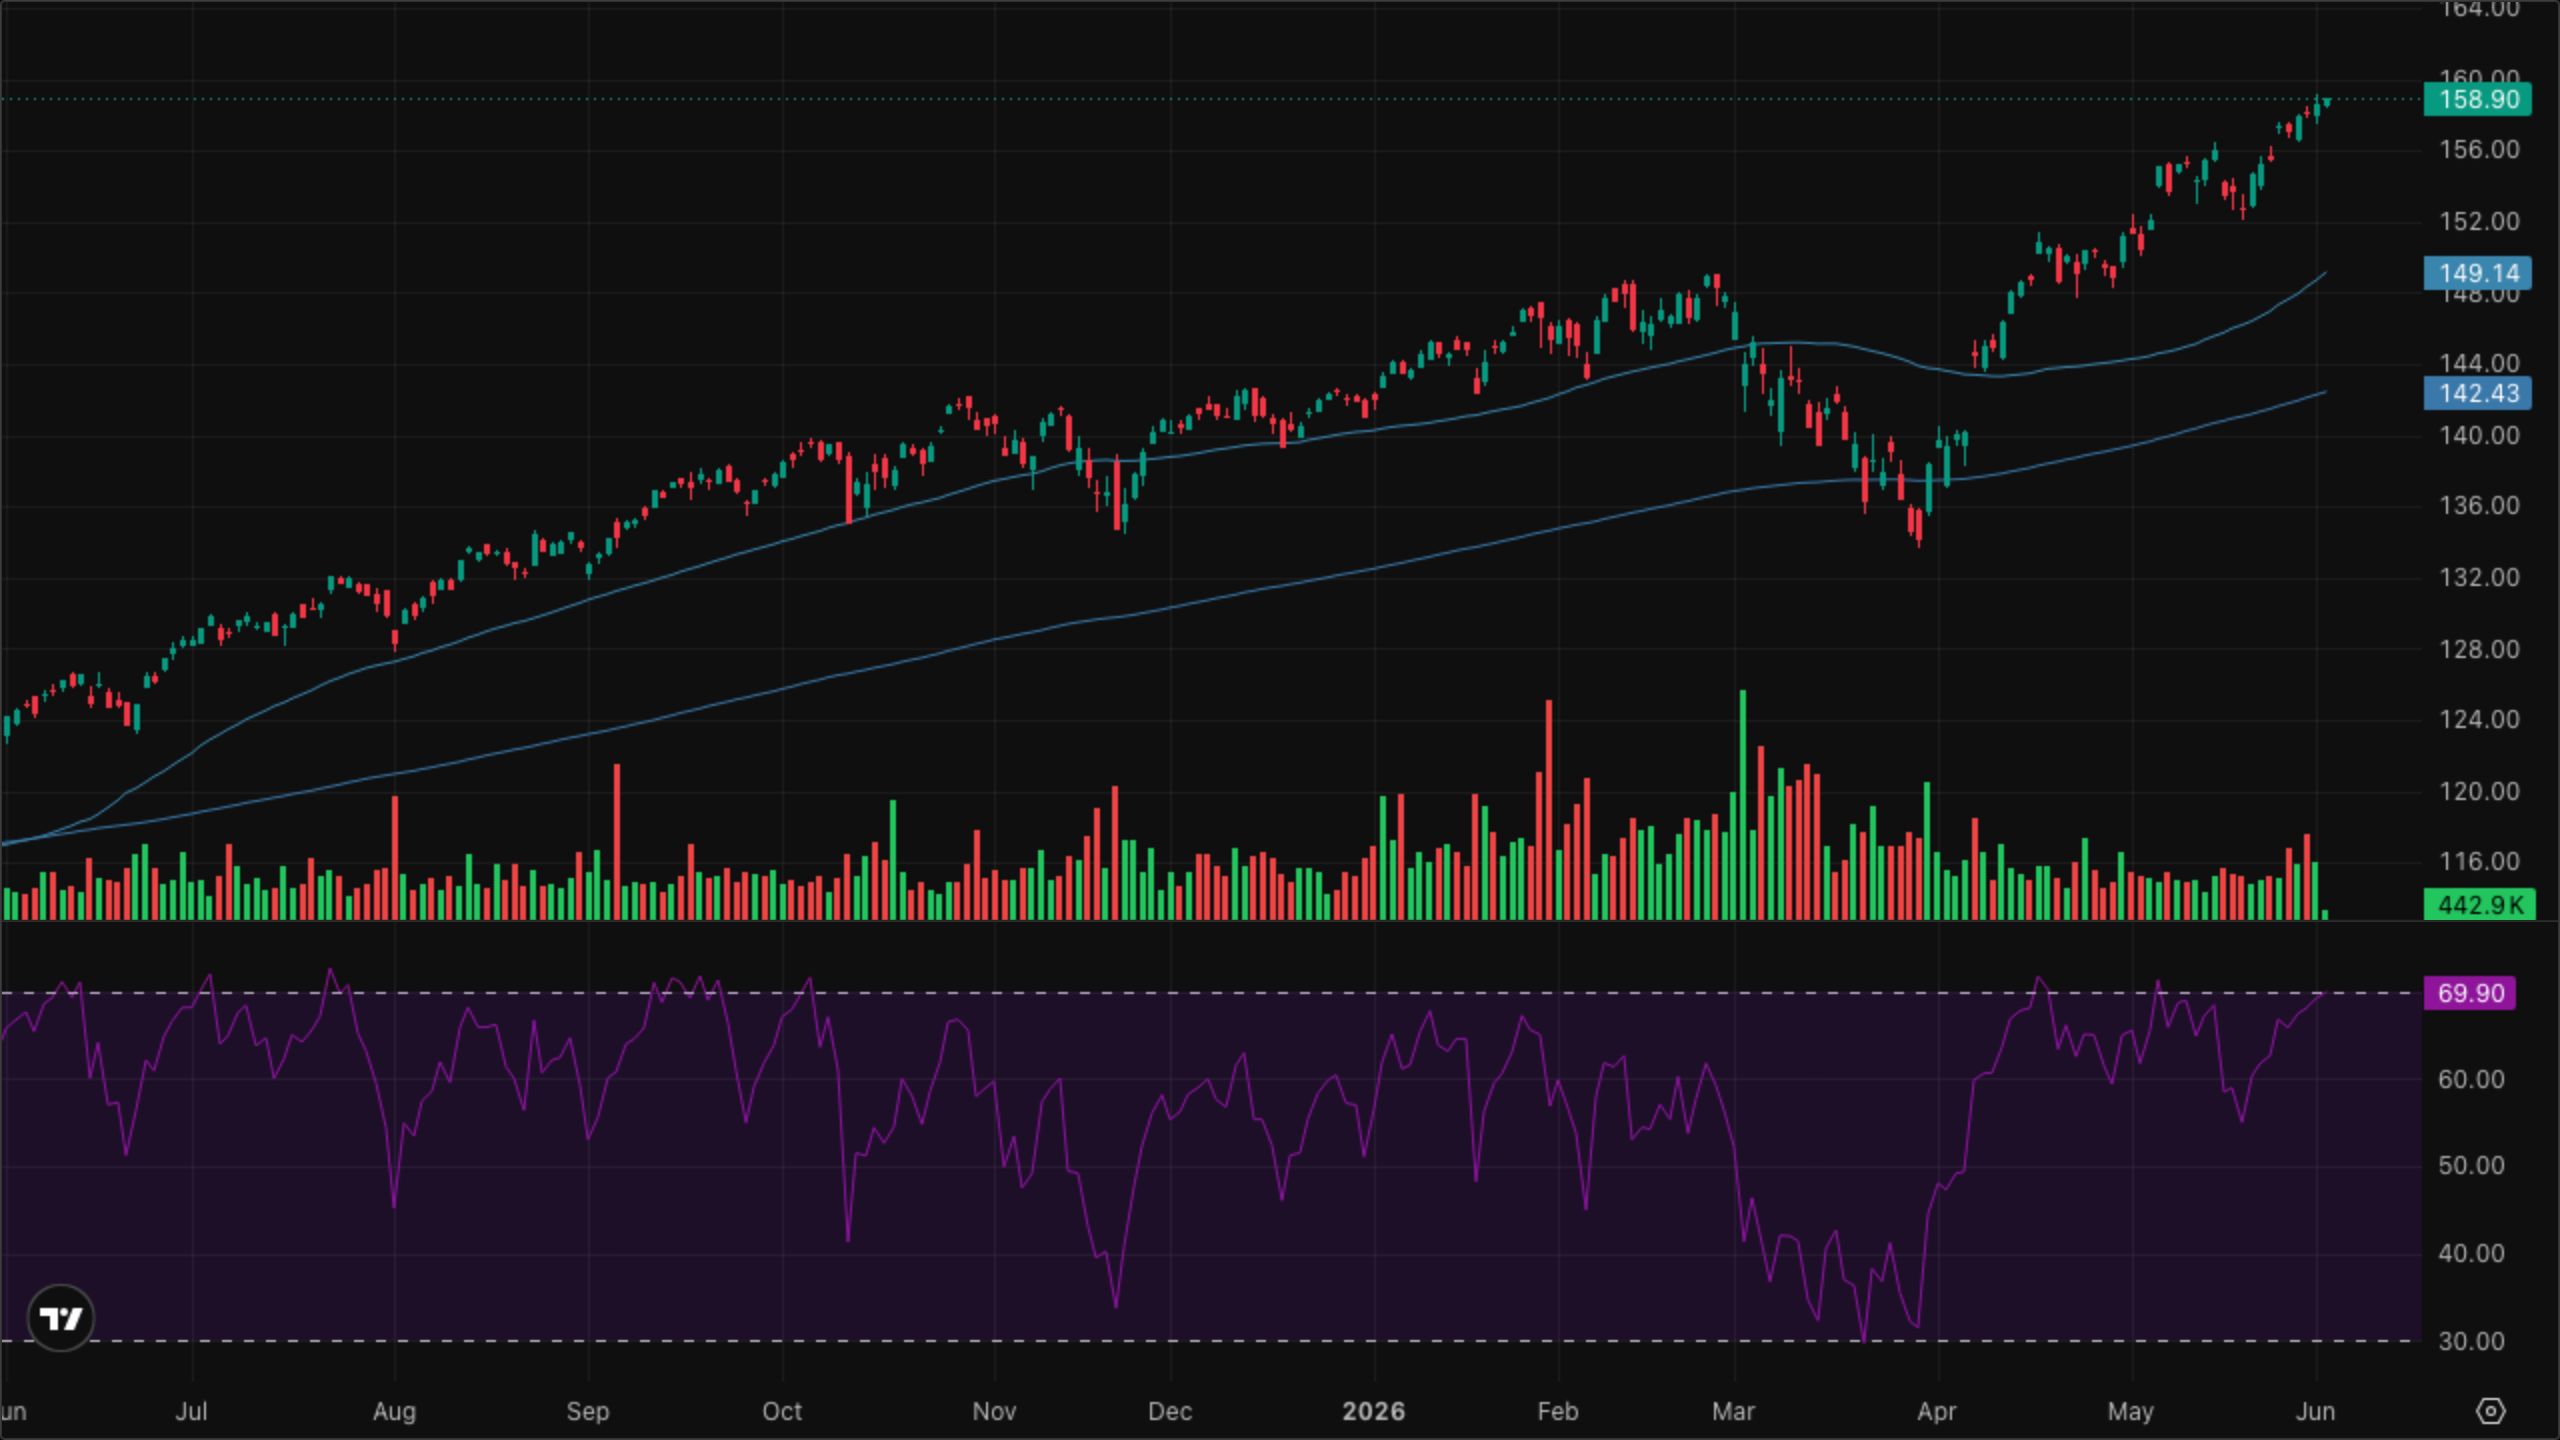Click the 50.00 RSI axis label
The image size is (2560, 1440).
[2471, 1165]
